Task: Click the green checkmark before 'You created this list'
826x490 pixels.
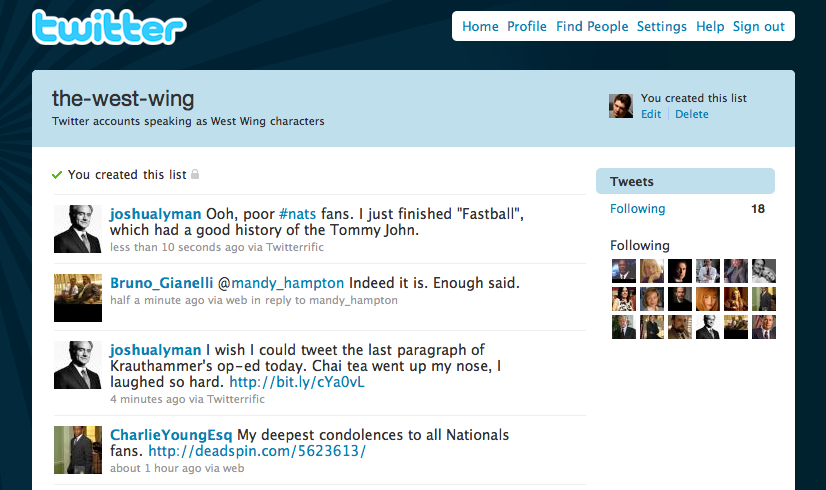Action: pyautogui.click(x=57, y=175)
